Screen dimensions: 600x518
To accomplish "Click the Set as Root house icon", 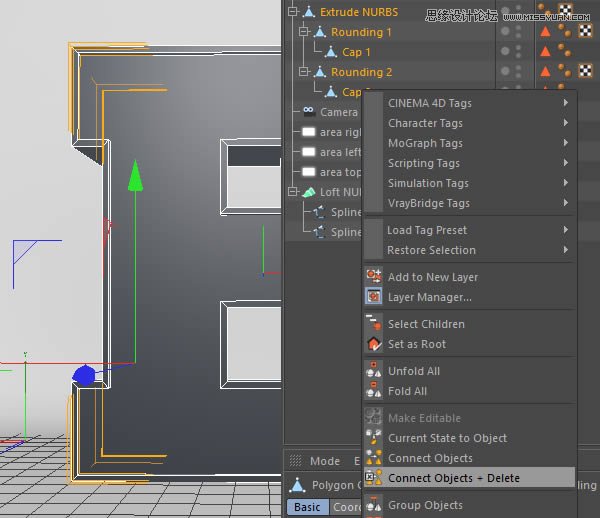I will click(373, 344).
